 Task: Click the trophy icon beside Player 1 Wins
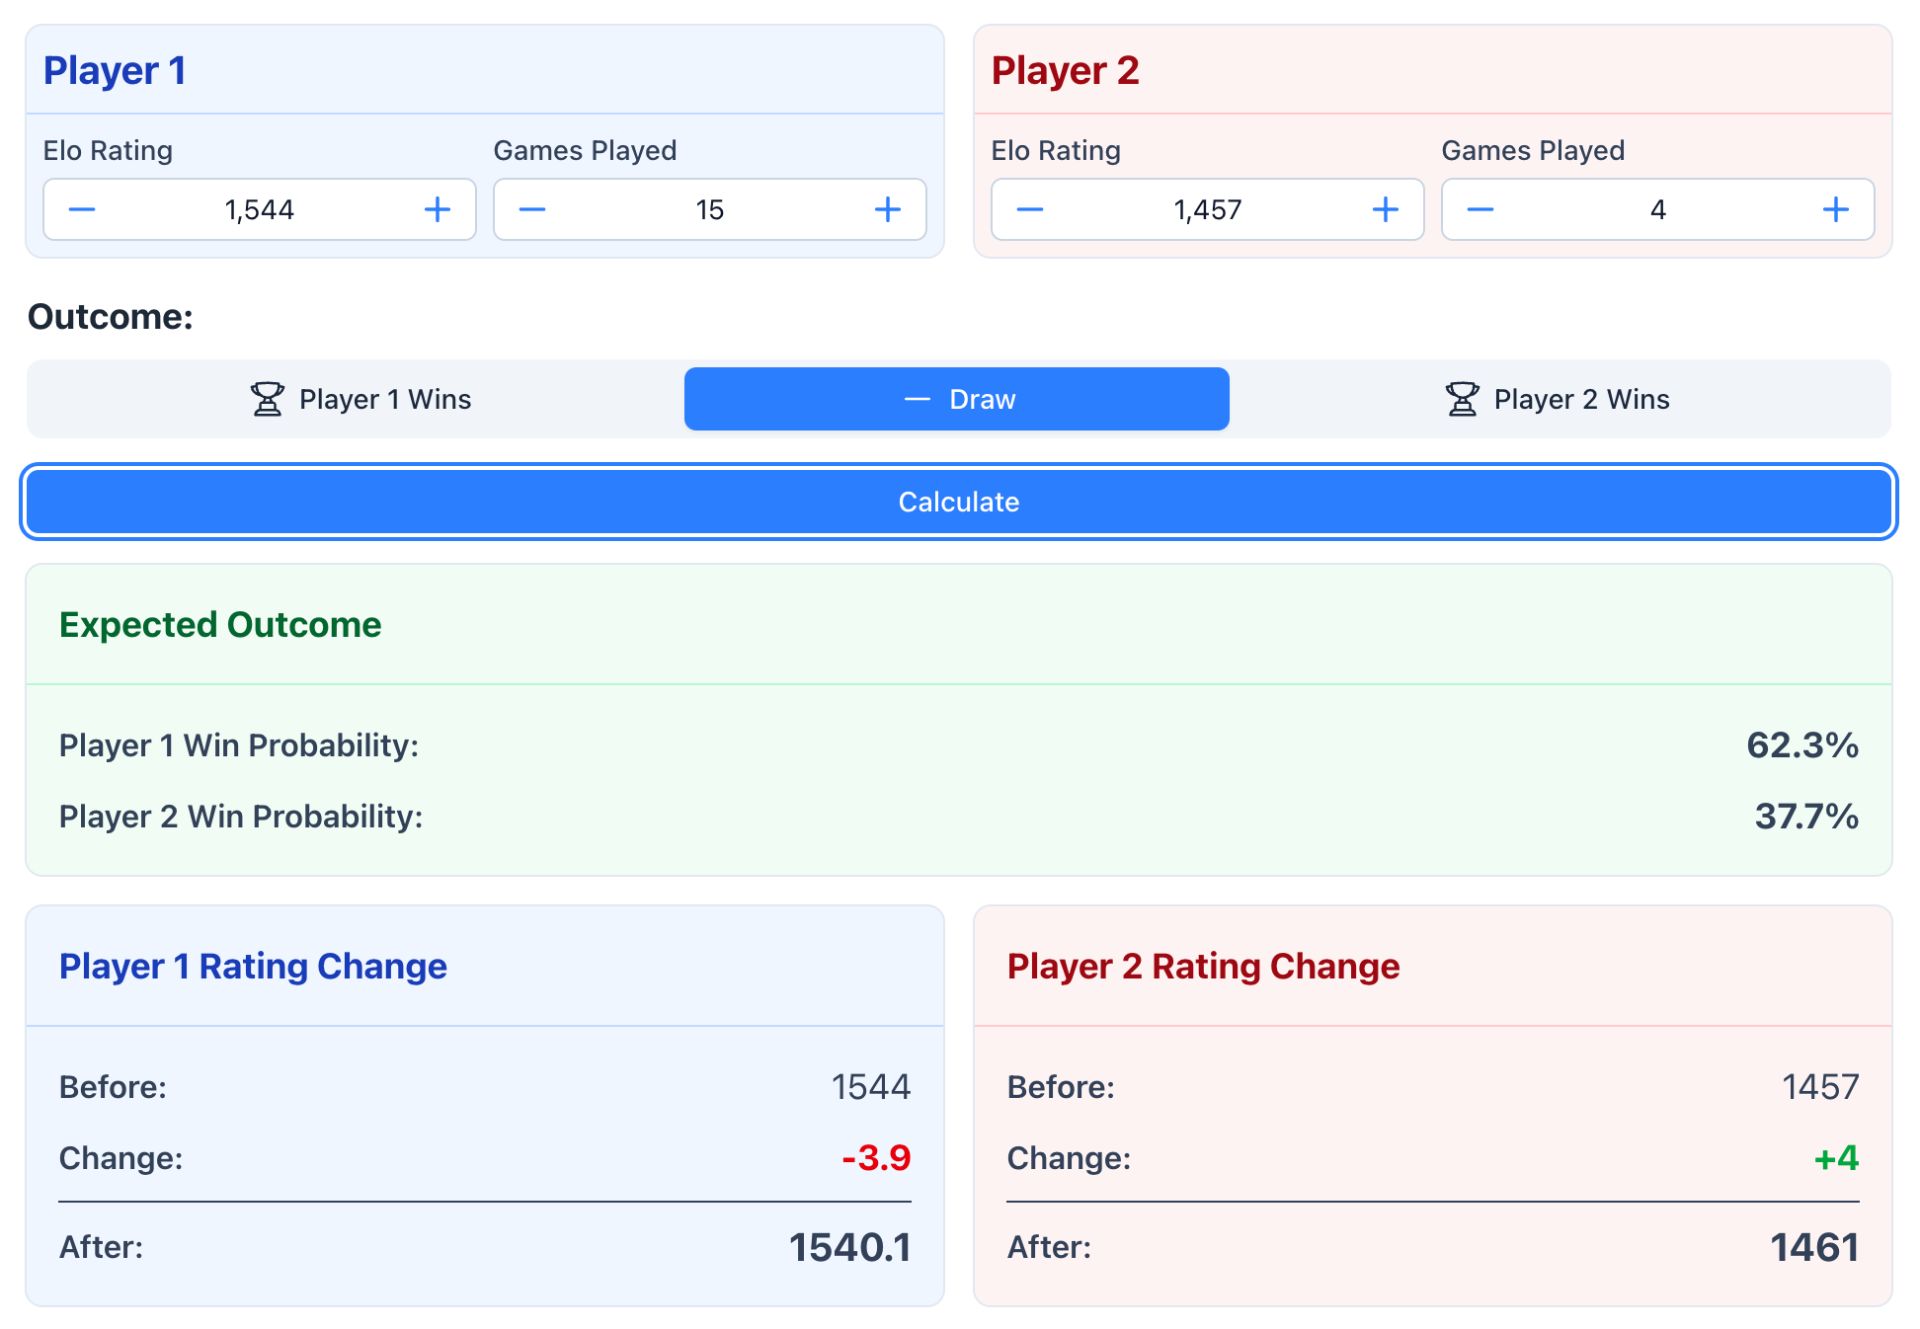click(x=267, y=399)
